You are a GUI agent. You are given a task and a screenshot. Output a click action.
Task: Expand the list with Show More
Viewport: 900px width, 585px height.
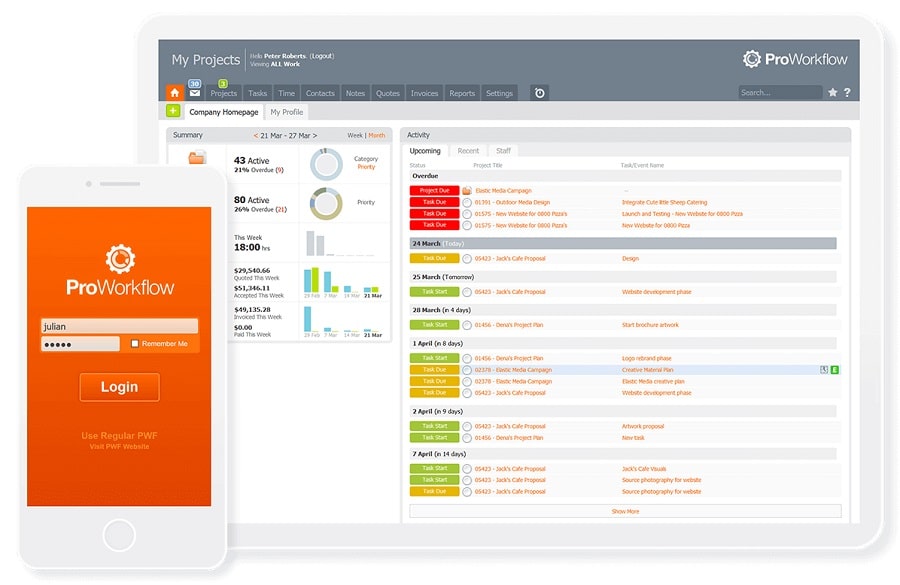point(625,511)
